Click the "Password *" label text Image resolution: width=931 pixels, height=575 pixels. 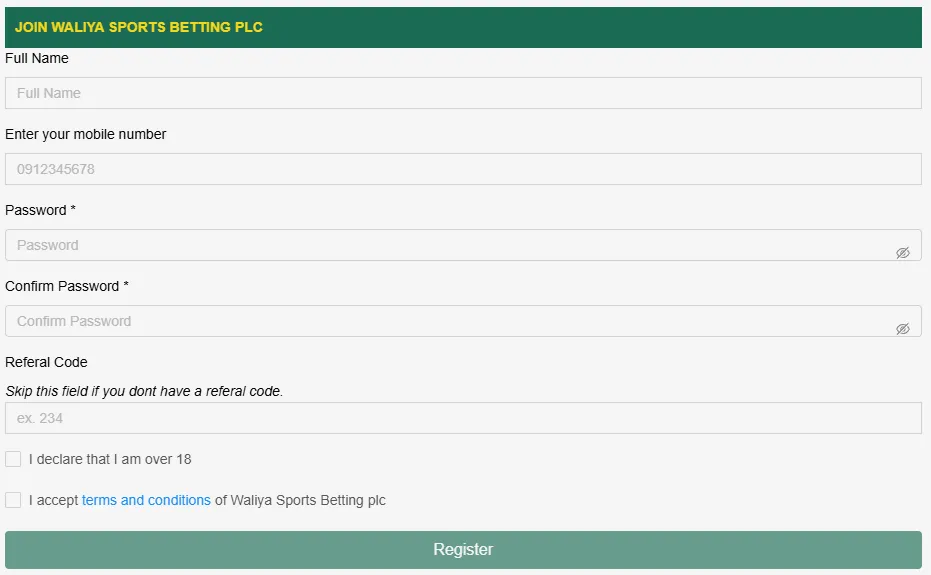click(x=41, y=210)
